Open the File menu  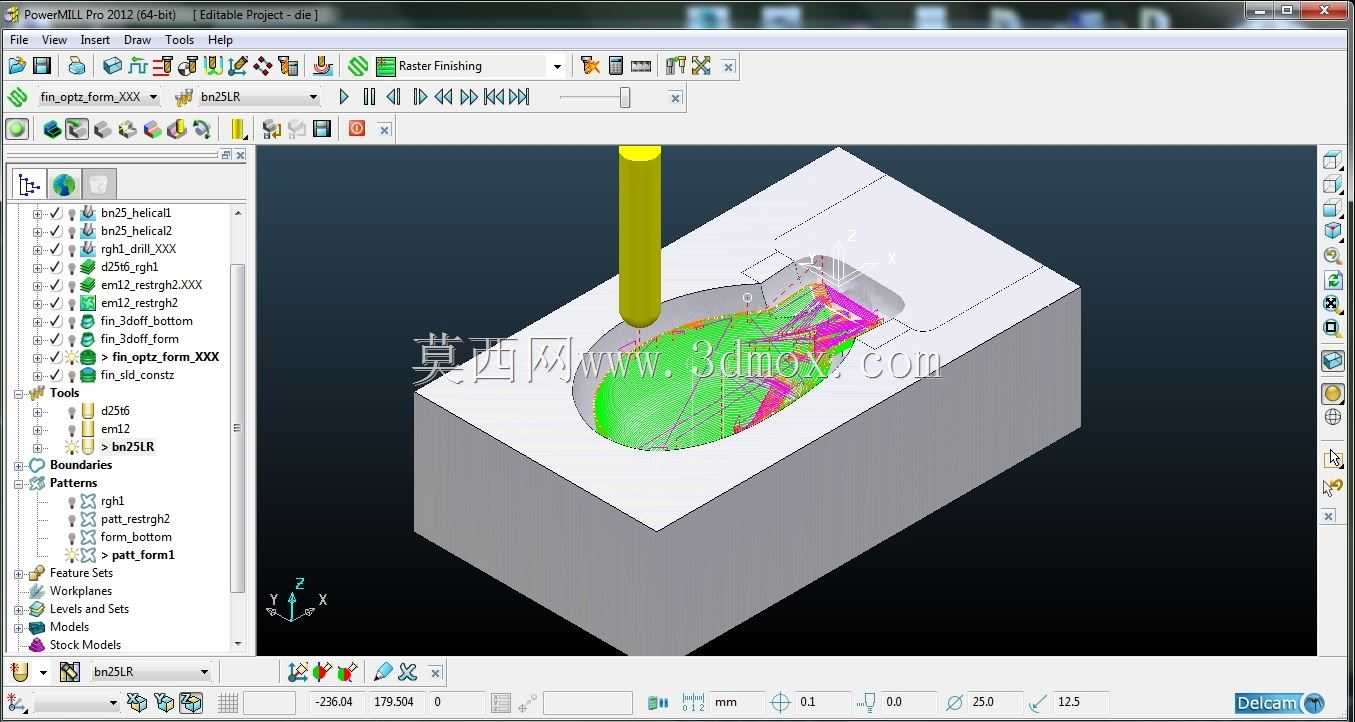click(19, 40)
